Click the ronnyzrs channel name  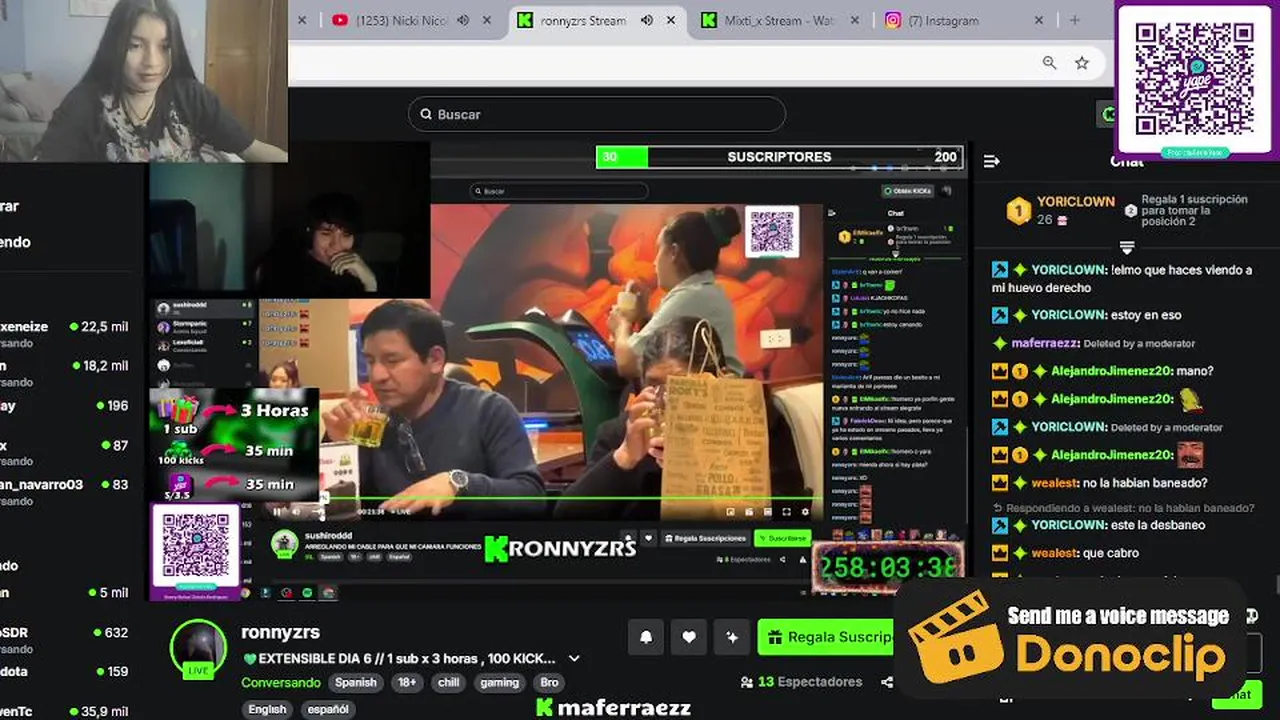click(x=280, y=632)
